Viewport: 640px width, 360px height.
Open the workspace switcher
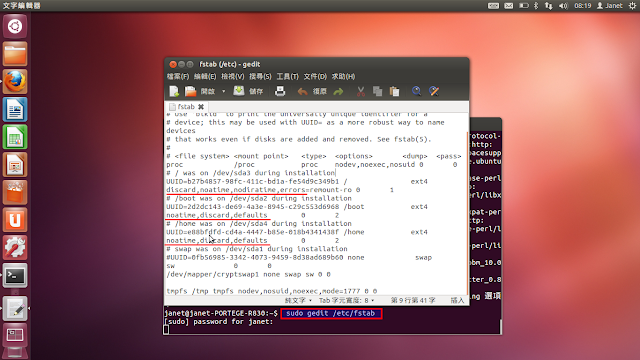pyautogui.click(x=15, y=336)
